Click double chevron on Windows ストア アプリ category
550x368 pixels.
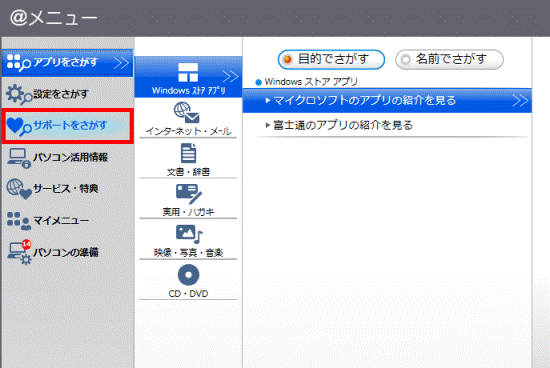pos(230,76)
